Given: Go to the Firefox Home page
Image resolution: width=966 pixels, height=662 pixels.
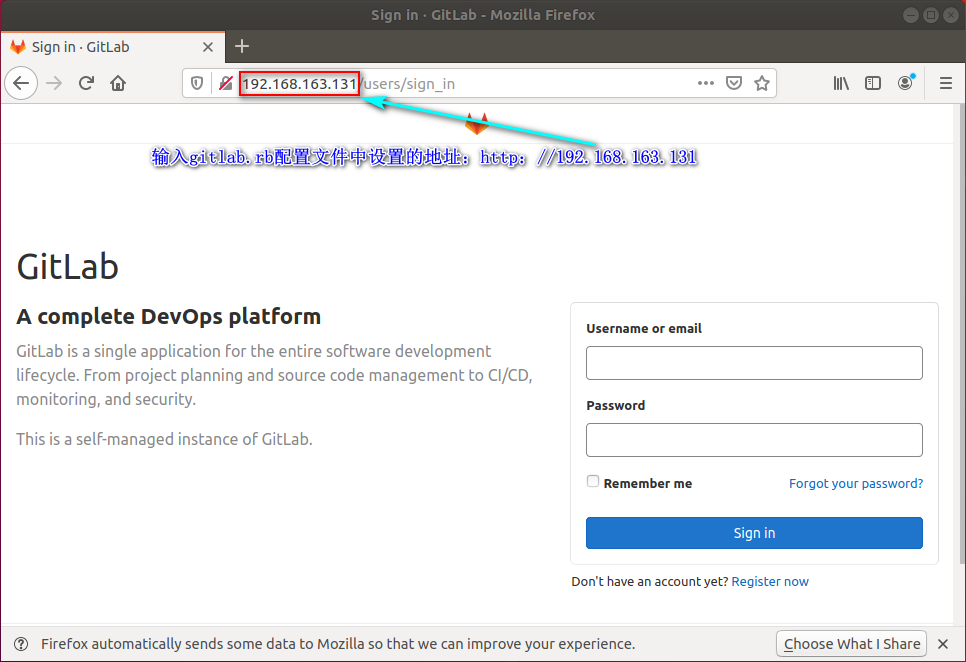Looking at the screenshot, I should [118, 83].
